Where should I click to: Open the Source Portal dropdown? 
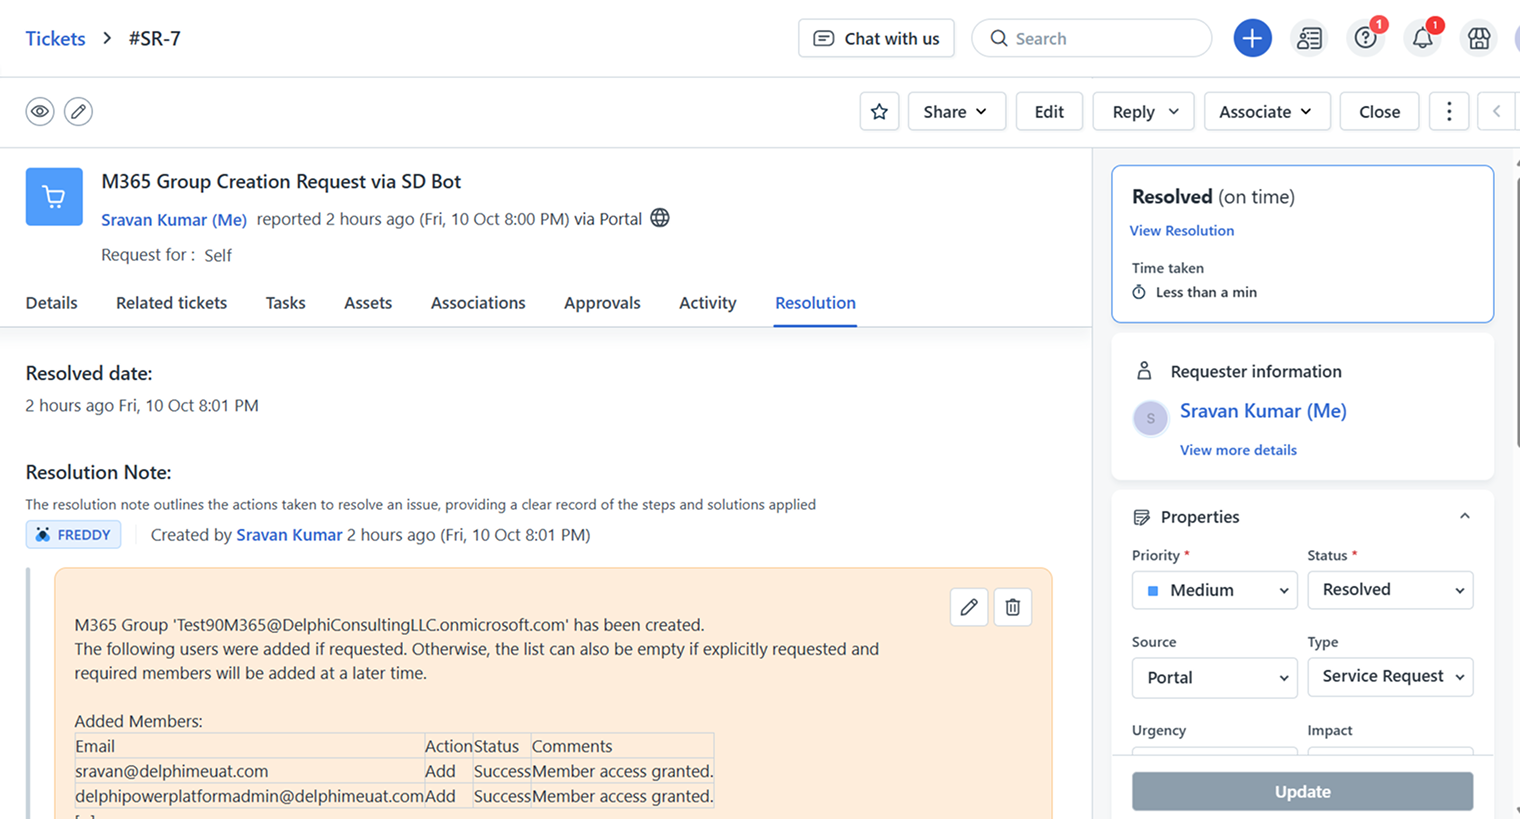pos(1214,677)
